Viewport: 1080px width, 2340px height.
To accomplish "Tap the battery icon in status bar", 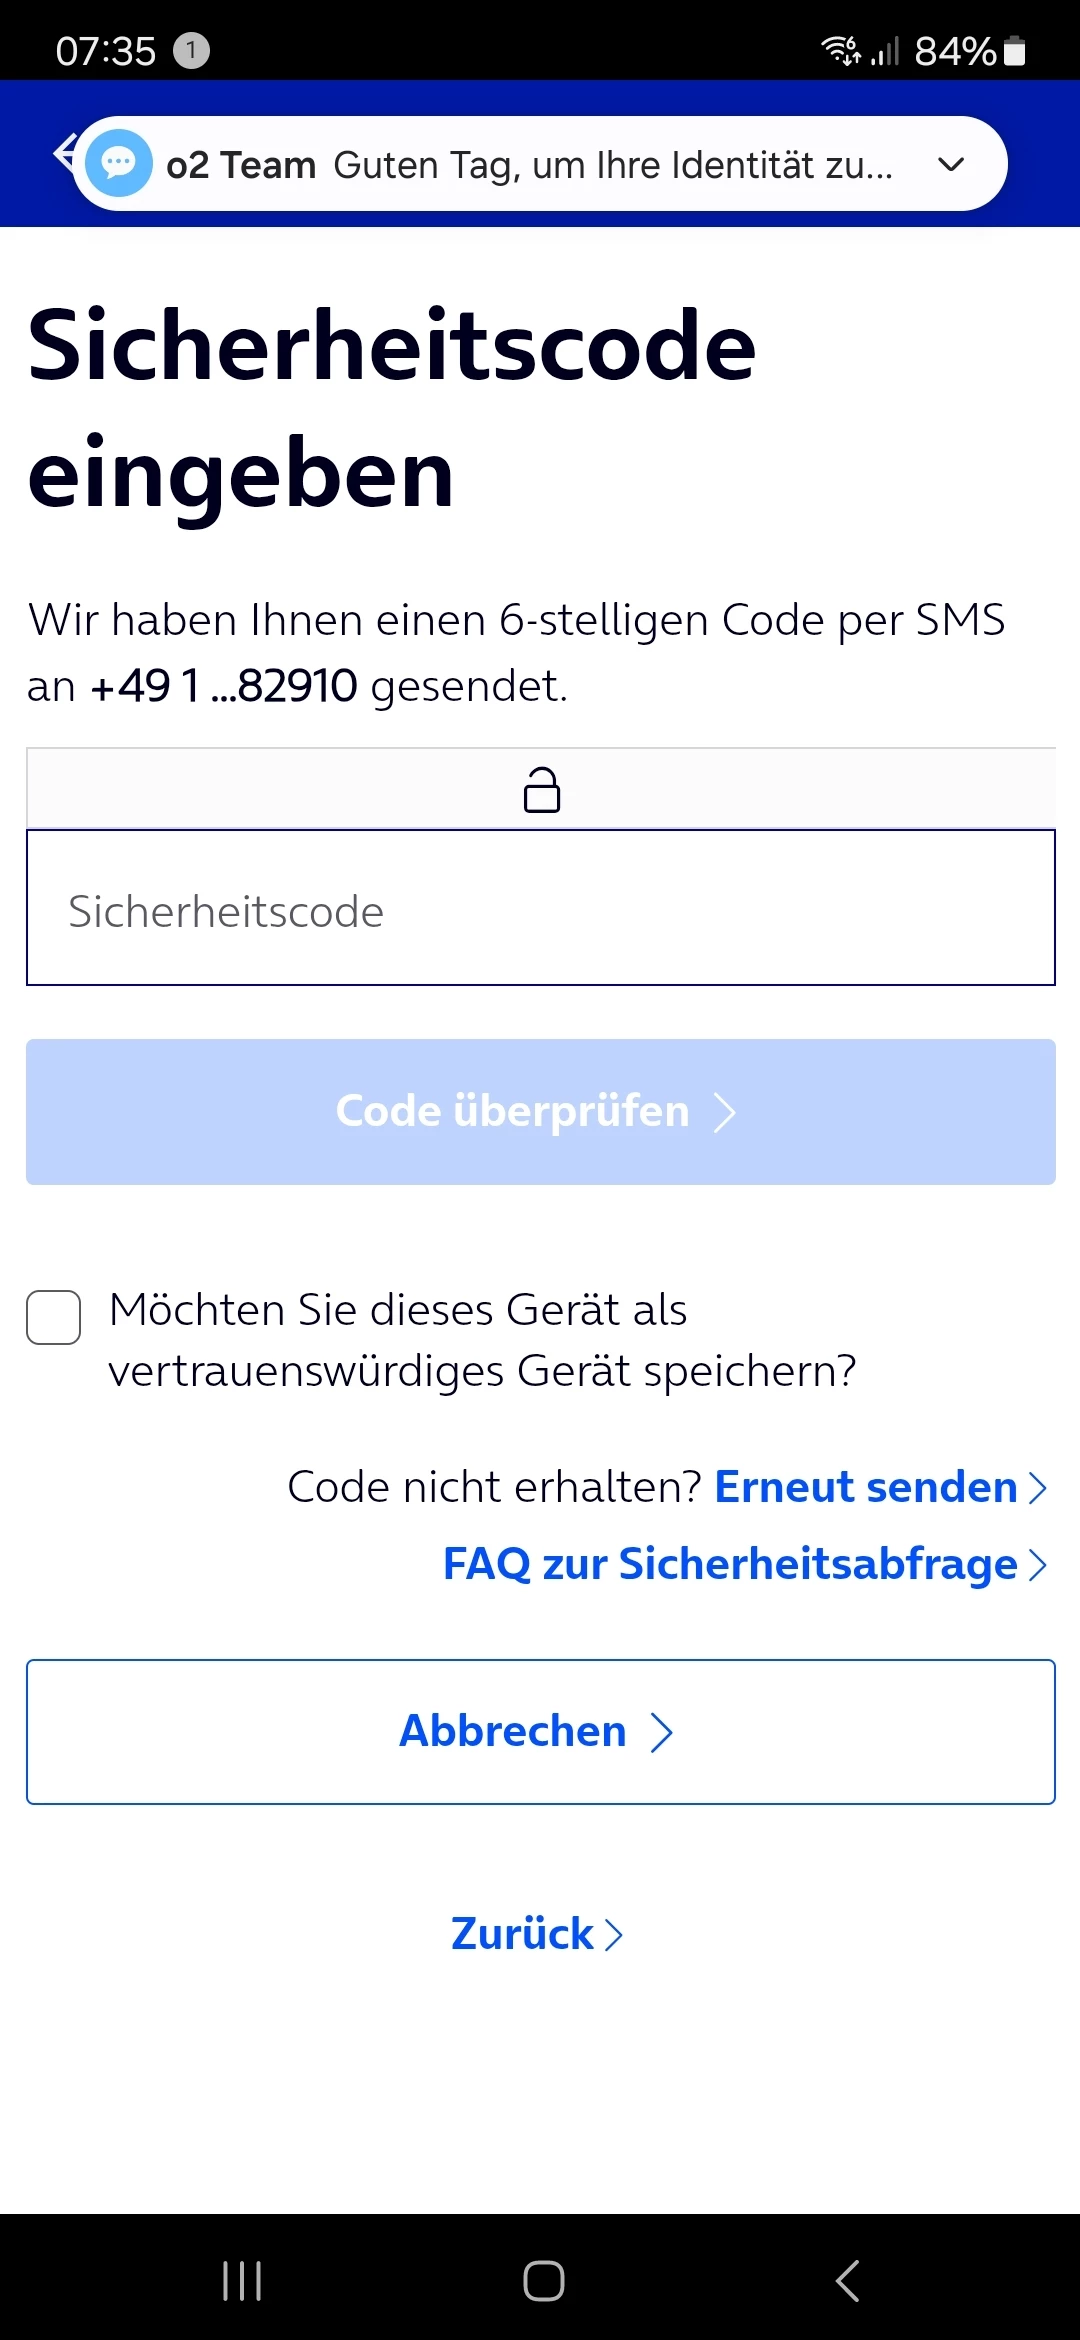I will [1014, 50].
